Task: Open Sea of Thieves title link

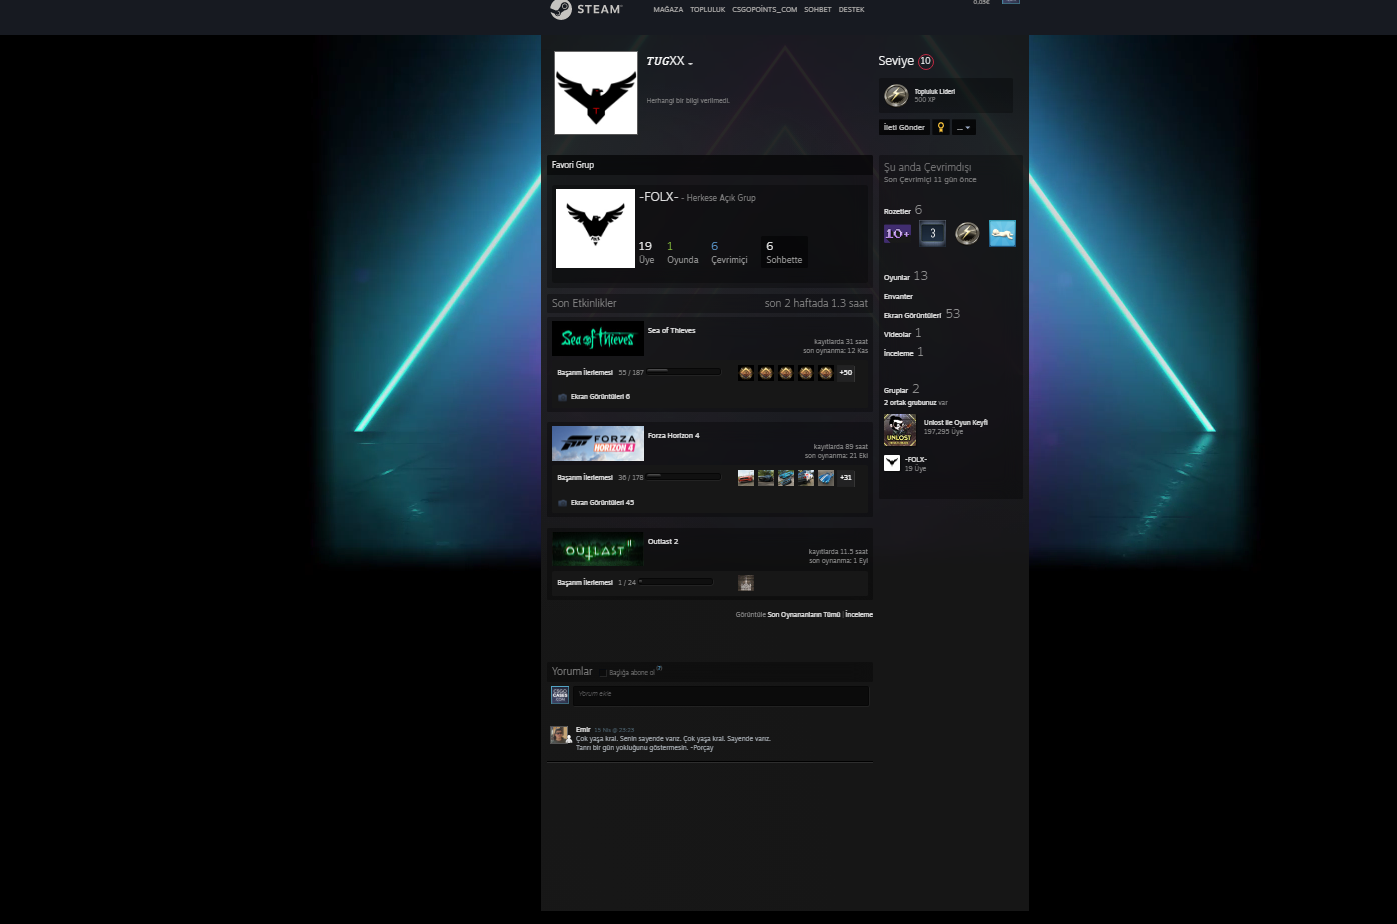Action: click(x=671, y=330)
